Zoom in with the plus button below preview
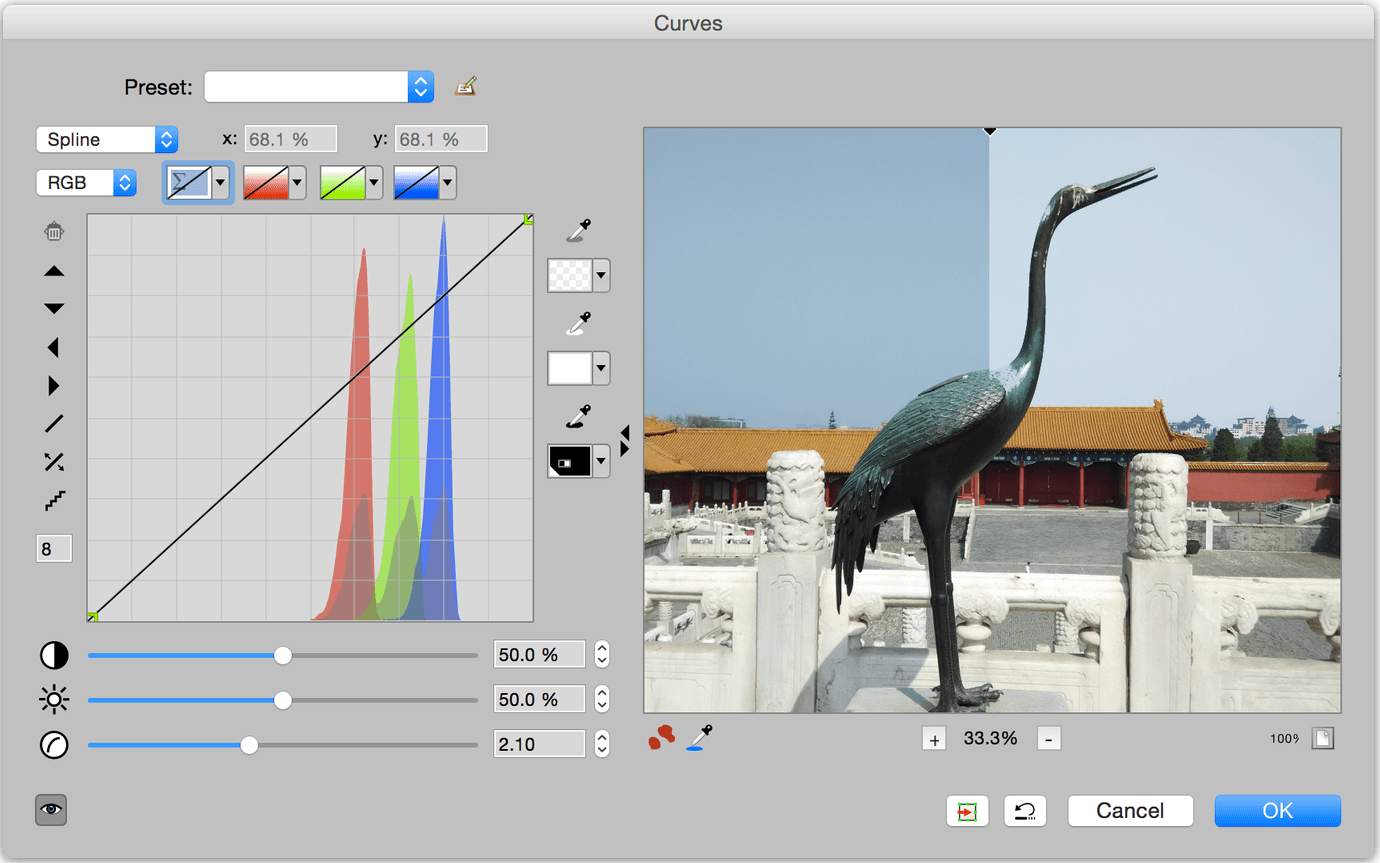The image size is (1380, 863). (x=934, y=738)
